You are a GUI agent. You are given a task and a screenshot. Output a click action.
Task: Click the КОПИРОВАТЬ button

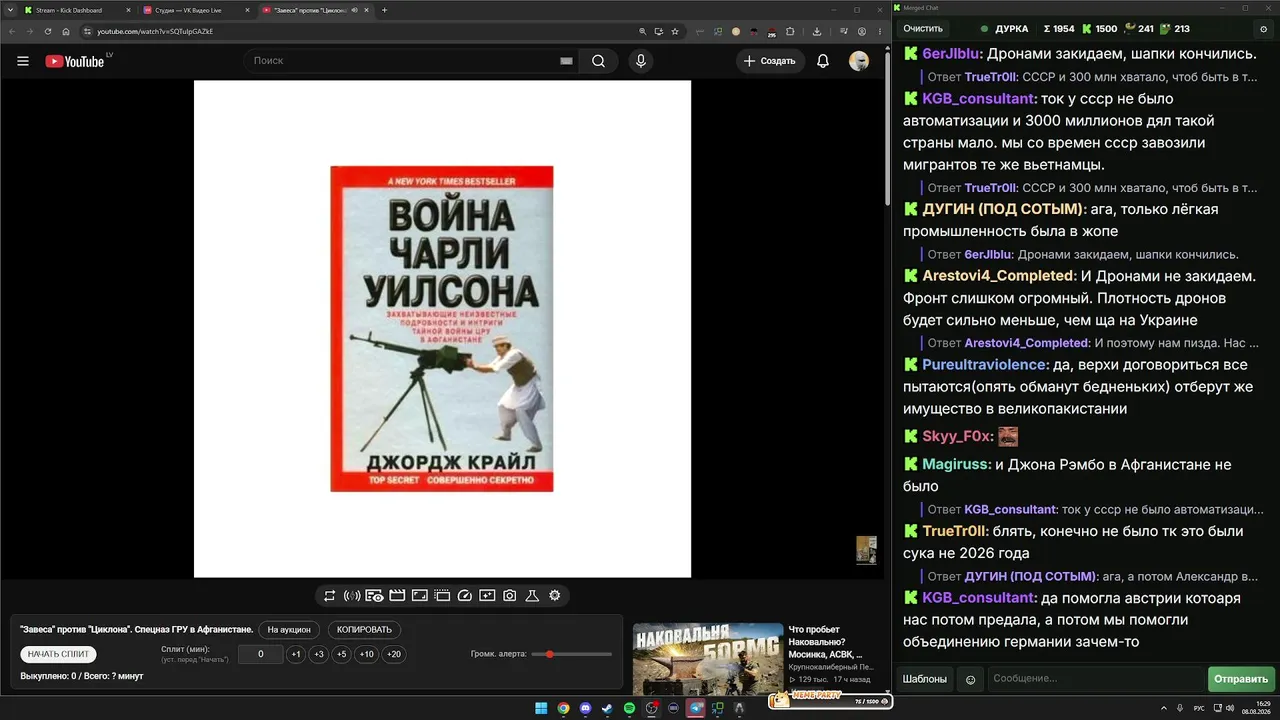tap(364, 630)
